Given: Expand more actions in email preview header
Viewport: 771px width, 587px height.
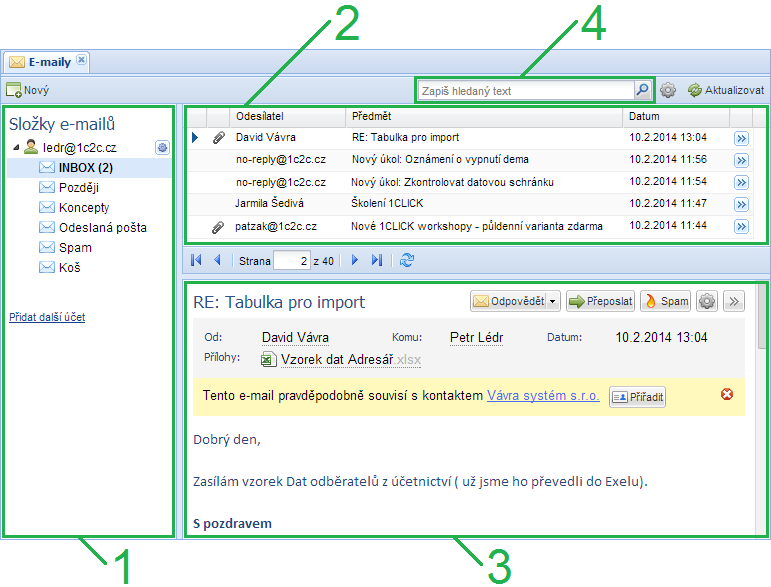Looking at the screenshot, I should [733, 301].
